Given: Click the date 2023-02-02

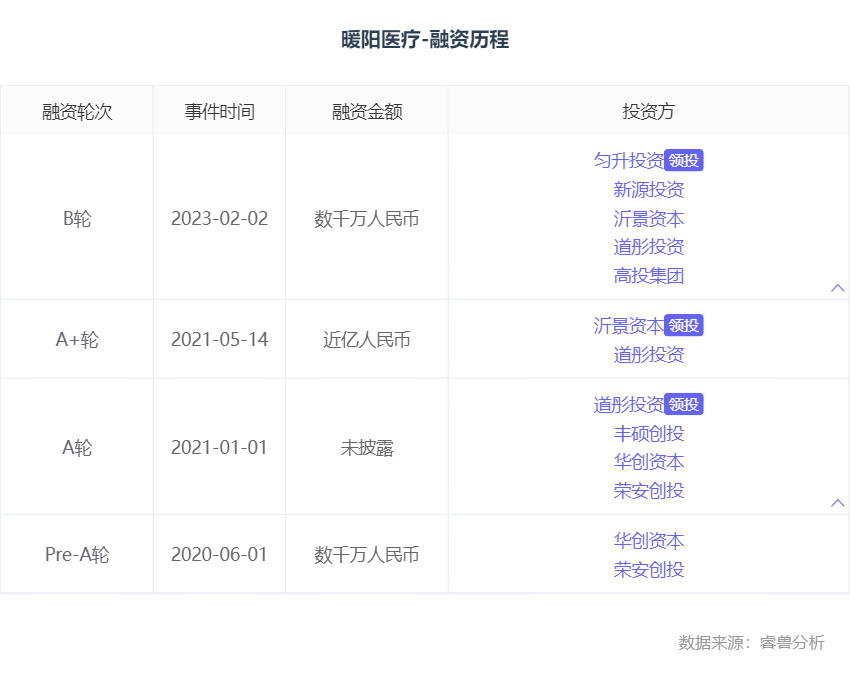Looking at the screenshot, I should [x=220, y=218].
